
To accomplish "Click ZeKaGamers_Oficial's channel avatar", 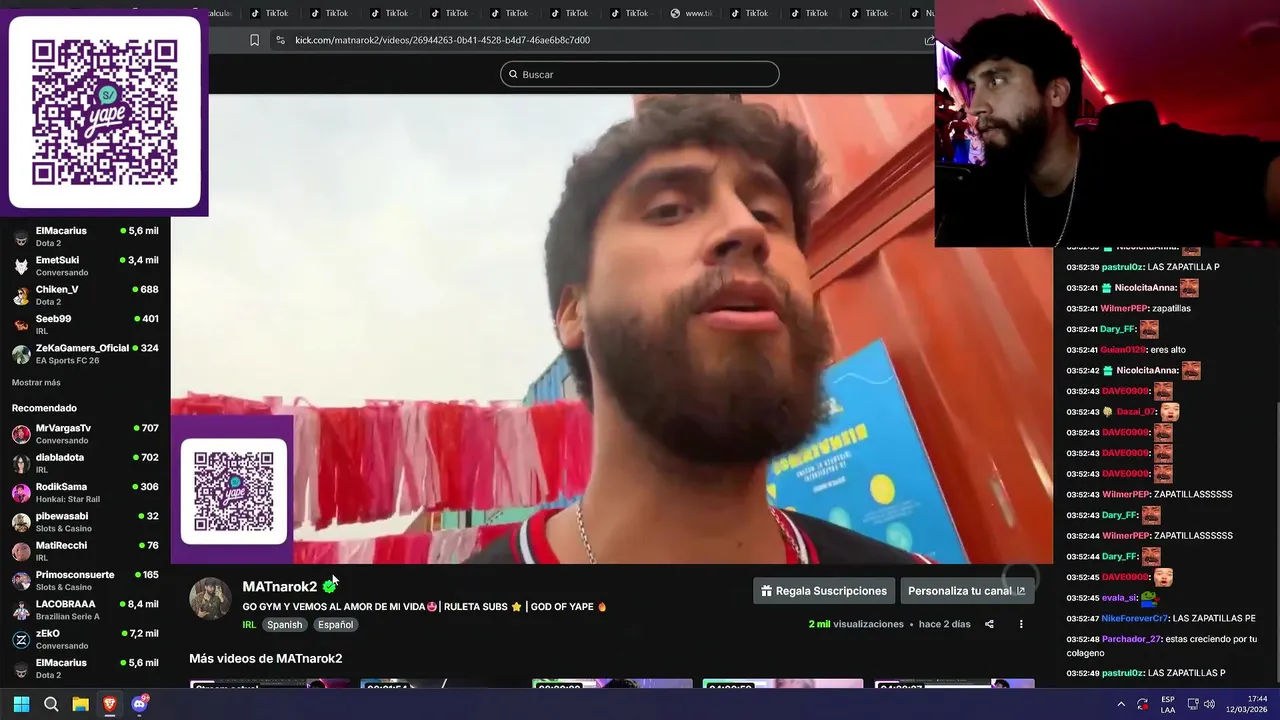I will tap(21, 354).
